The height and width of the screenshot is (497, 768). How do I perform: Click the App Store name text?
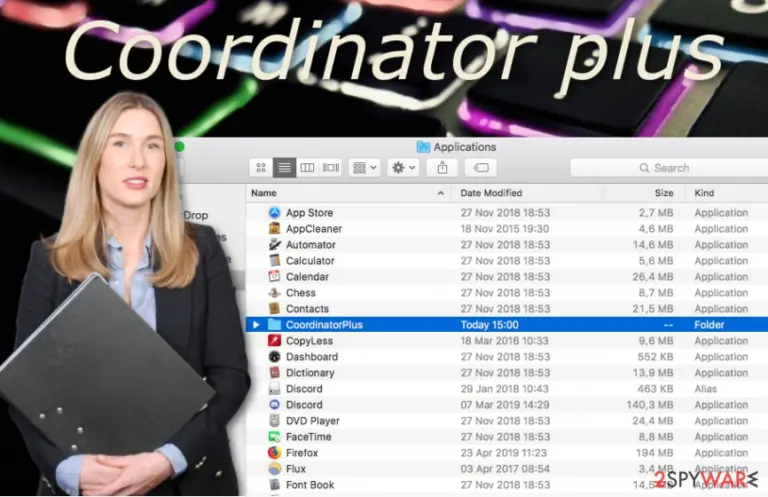(310, 213)
